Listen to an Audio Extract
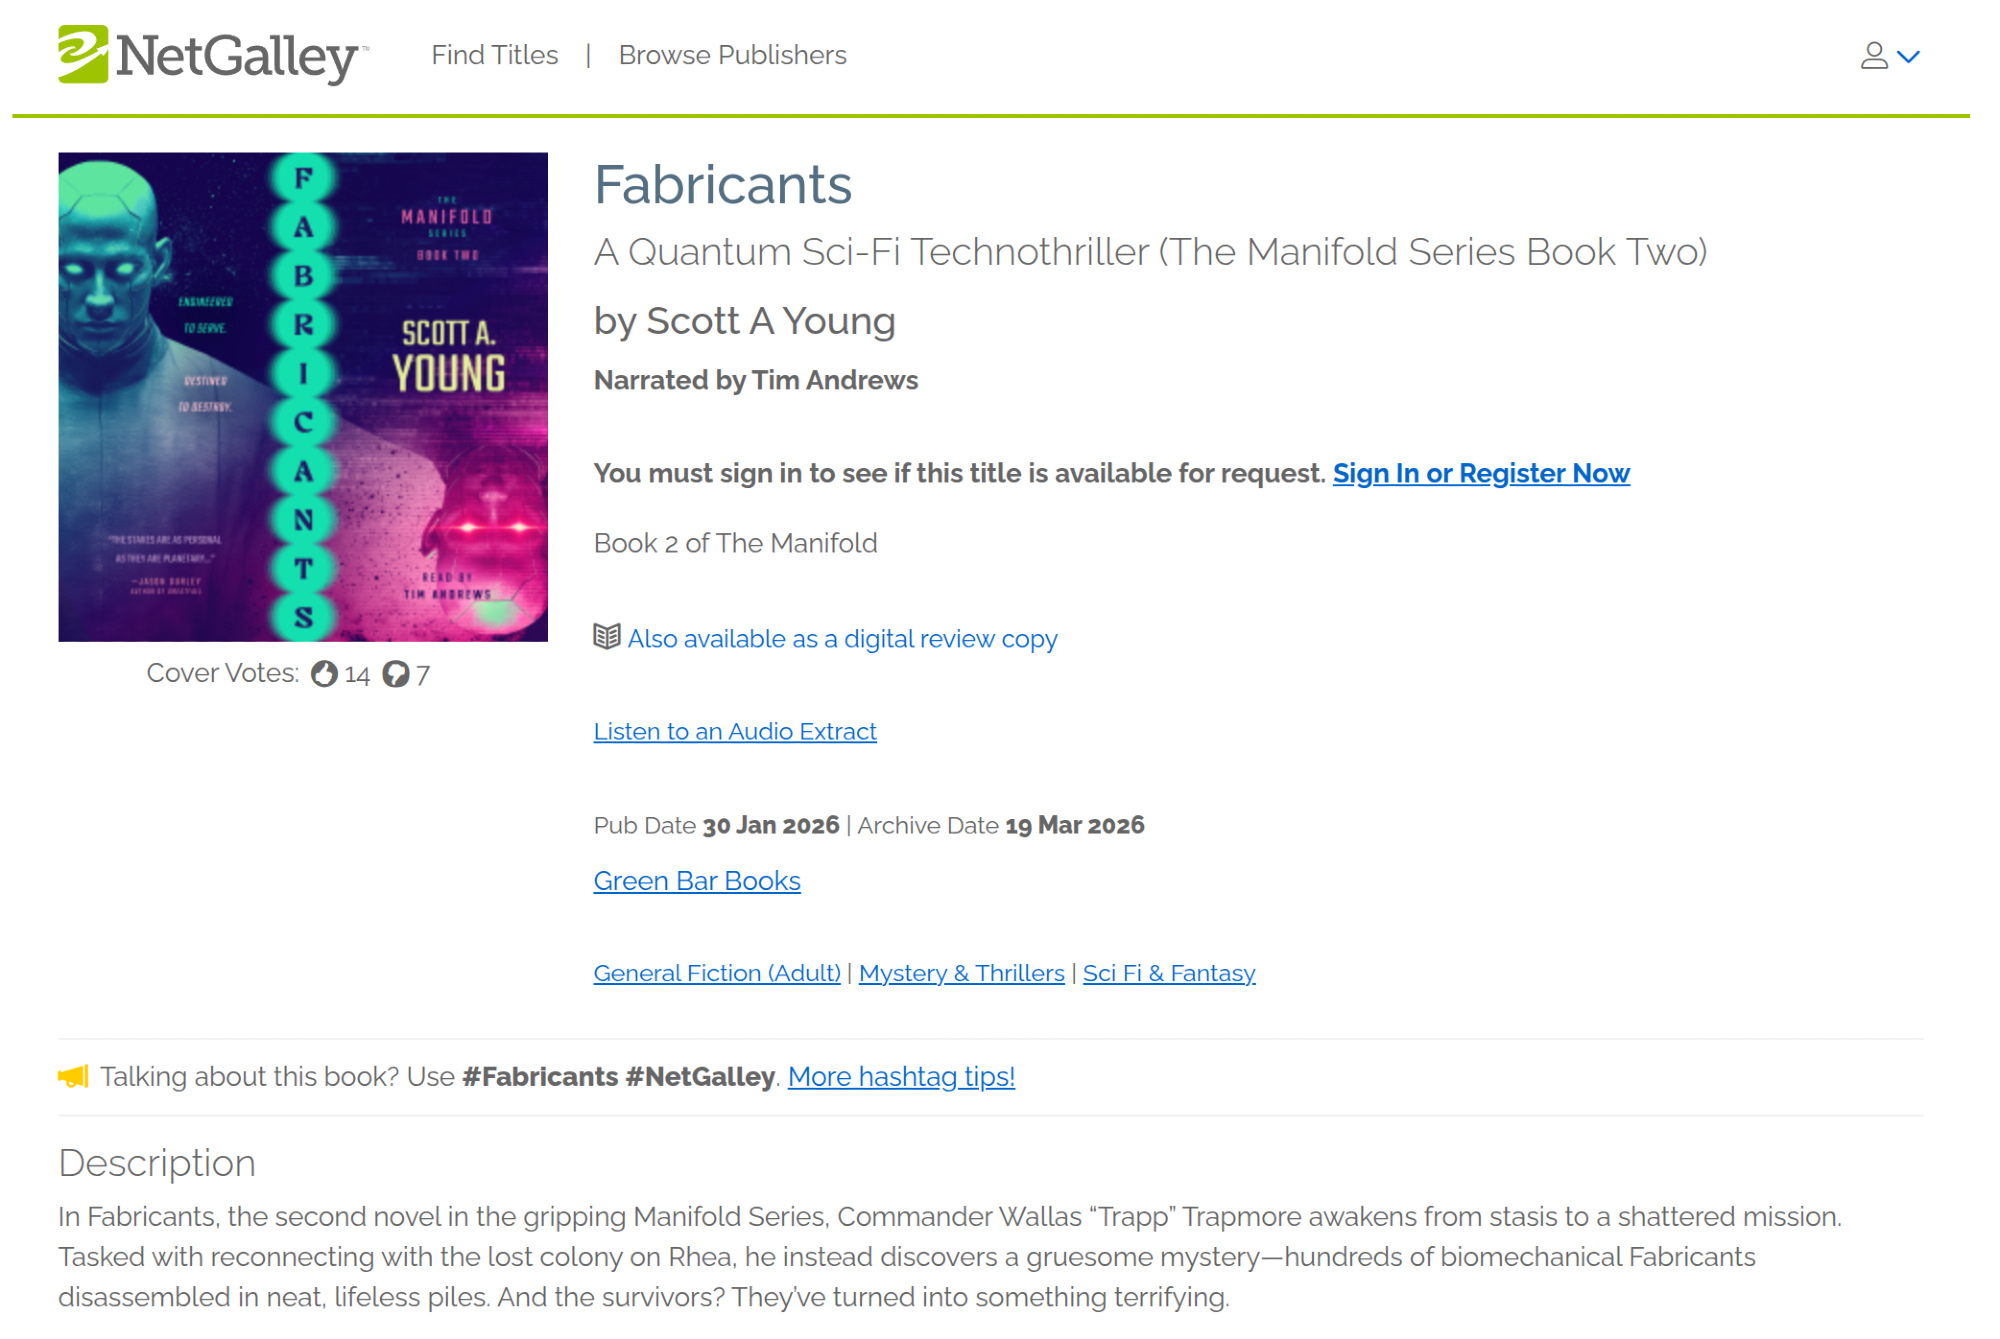The image size is (2000, 1339). pos(735,731)
